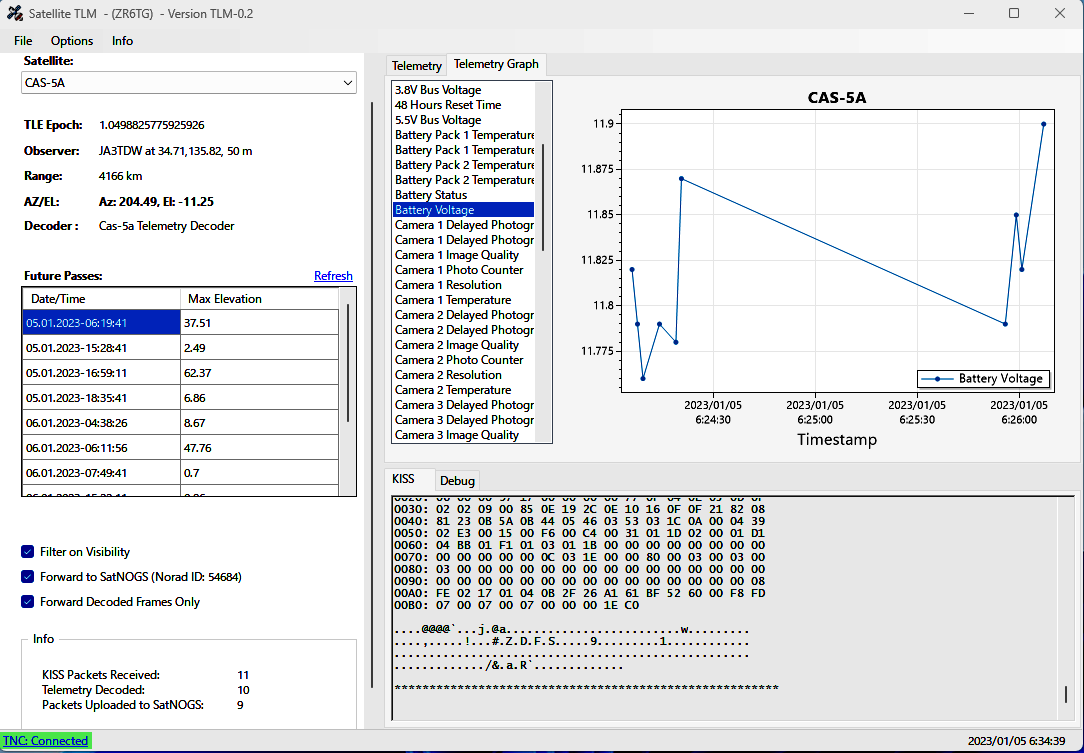Click the status bar date and time
The width and height of the screenshot is (1084, 753).
coord(1016,741)
